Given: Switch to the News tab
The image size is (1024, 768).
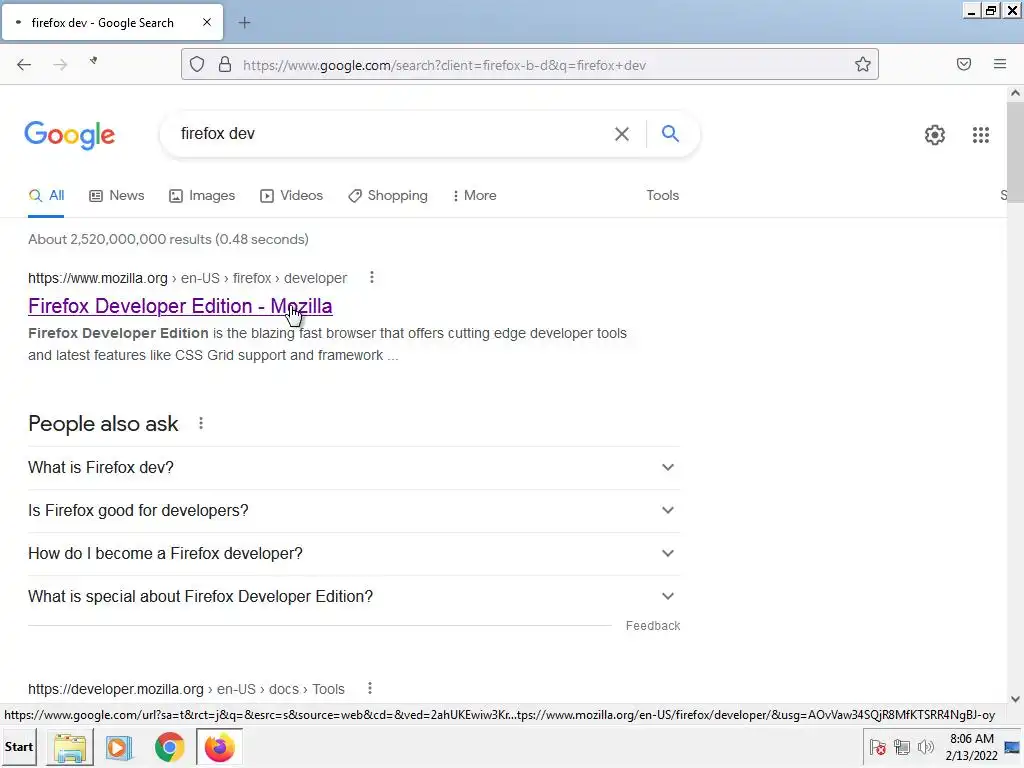Looking at the screenshot, I should pos(117,195).
